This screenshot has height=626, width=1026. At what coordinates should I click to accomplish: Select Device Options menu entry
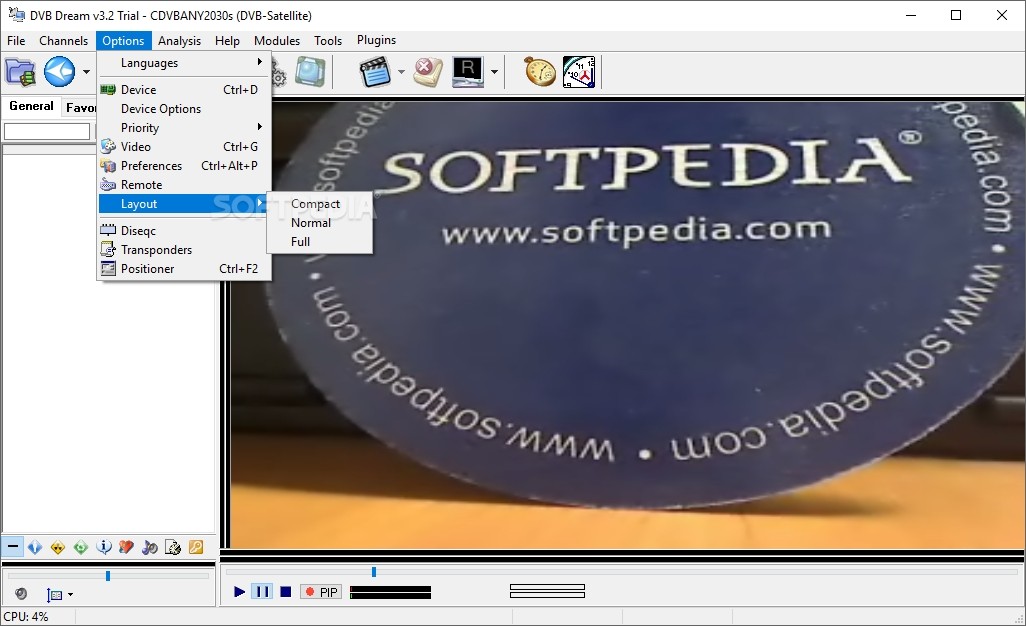pos(184,109)
